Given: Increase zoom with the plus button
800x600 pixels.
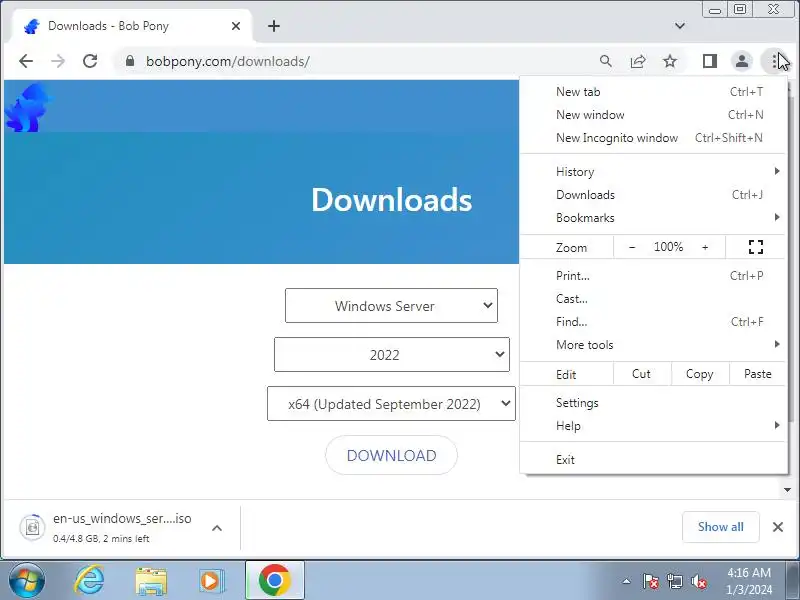Looking at the screenshot, I should (x=705, y=247).
